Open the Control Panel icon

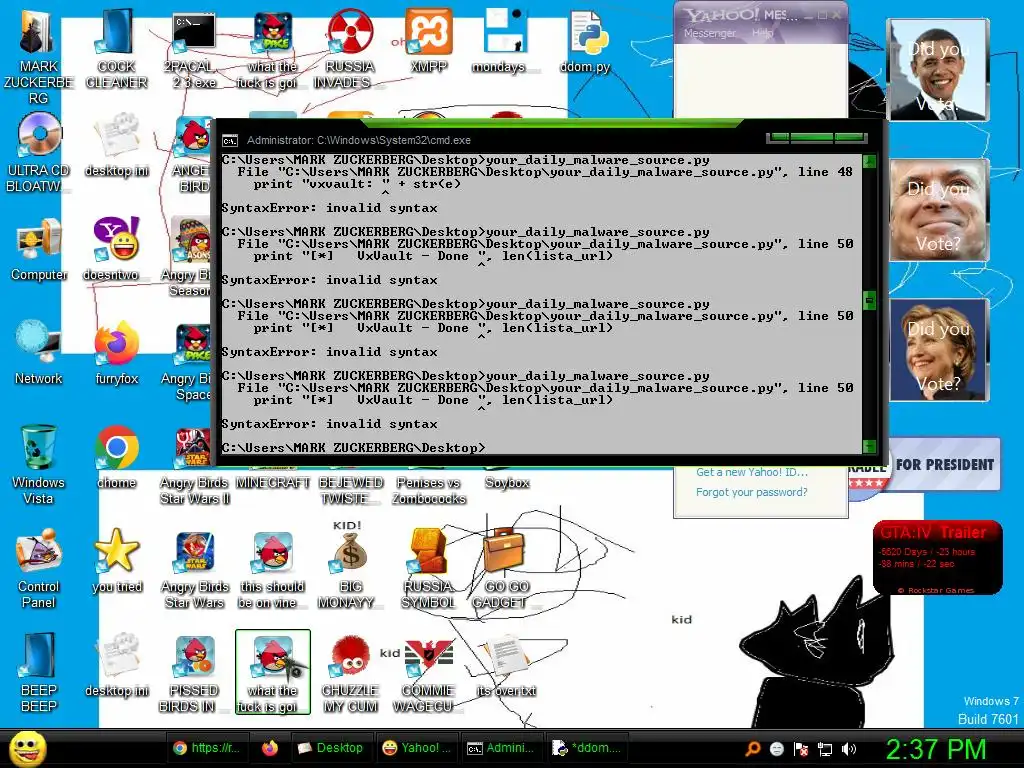click(38, 551)
